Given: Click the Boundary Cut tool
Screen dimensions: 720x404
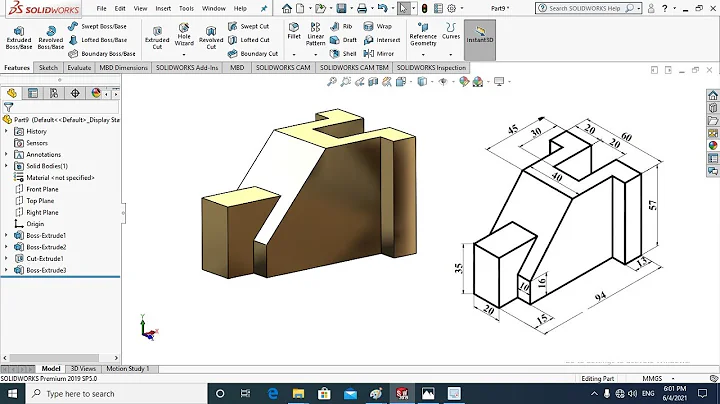Looking at the screenshot, I should coord(253,54).
